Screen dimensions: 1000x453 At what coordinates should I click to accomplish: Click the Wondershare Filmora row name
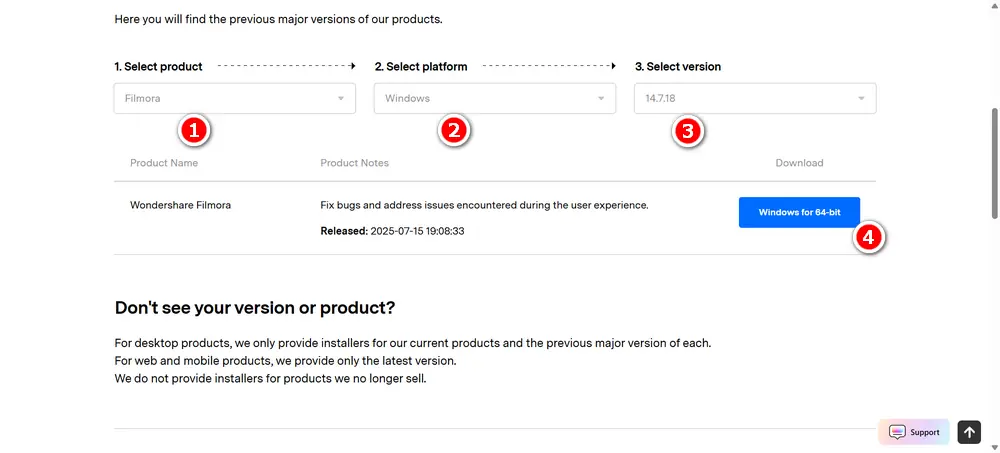coord(180,205)
